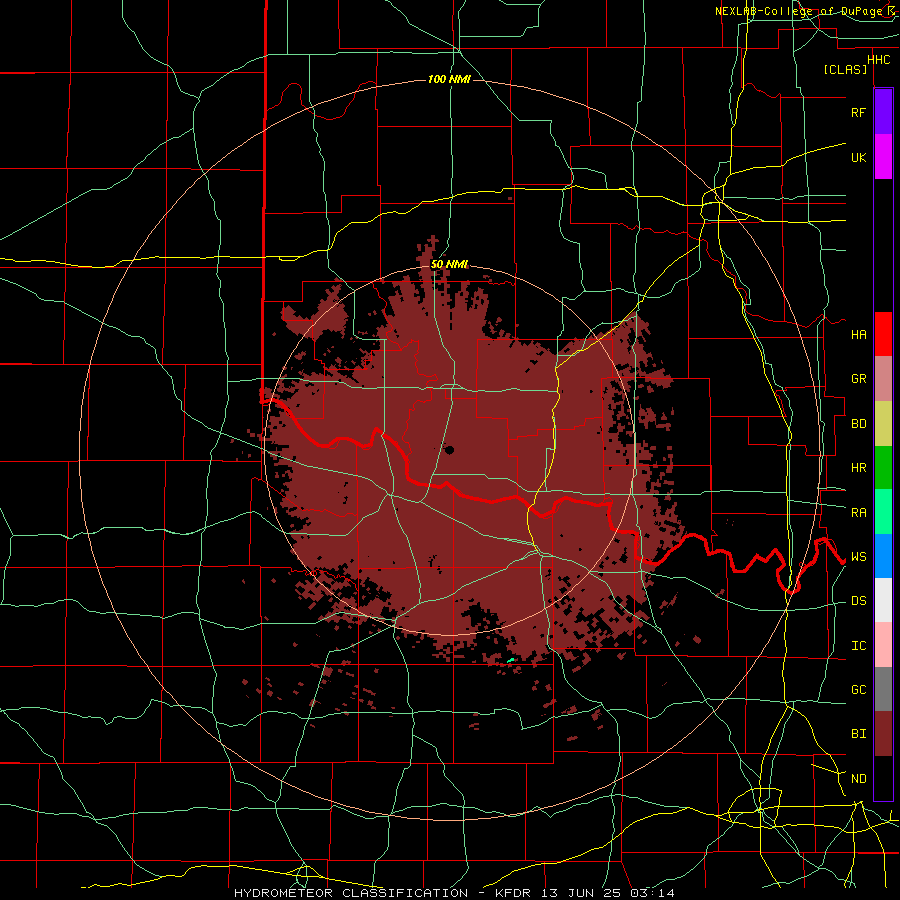Click the BD legend label
900x900 pixels.
[858, 424]
